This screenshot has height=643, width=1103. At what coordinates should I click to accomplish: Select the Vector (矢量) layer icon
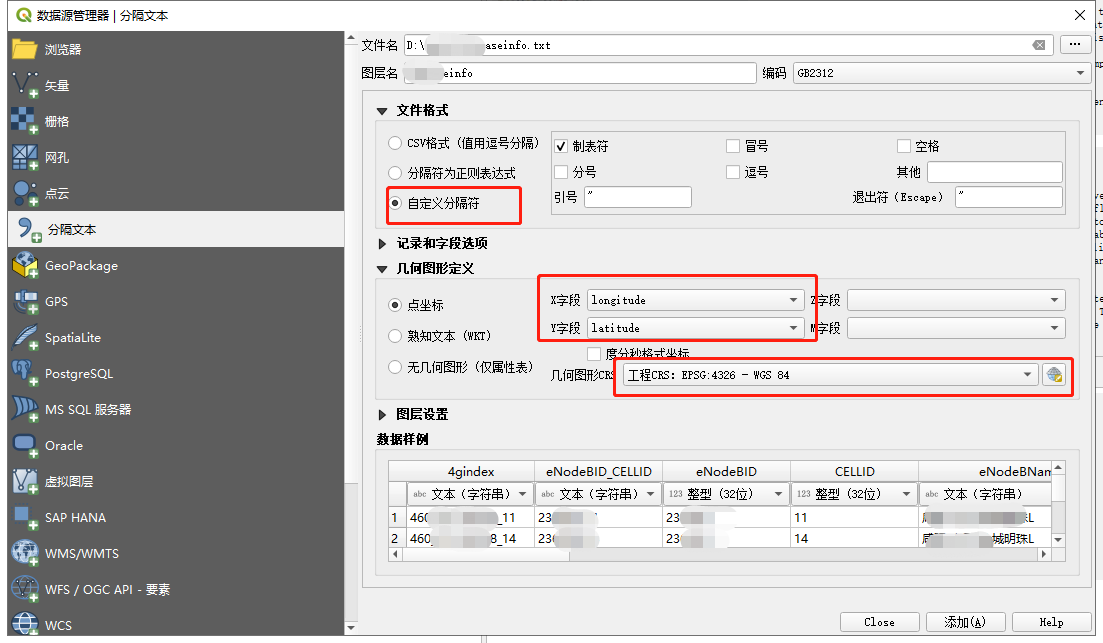click(25, 86)
